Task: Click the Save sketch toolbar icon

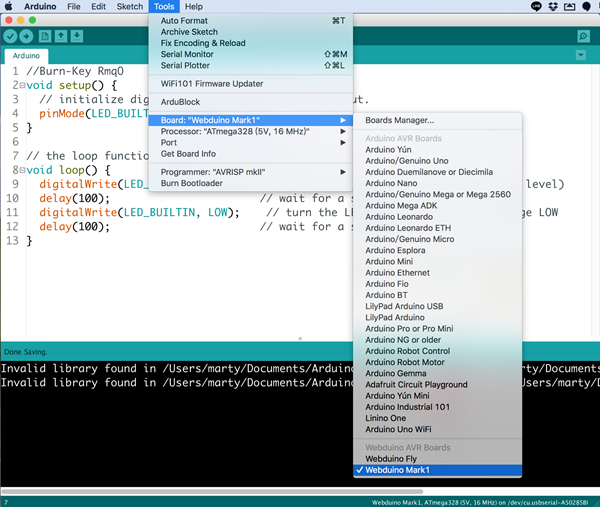Action: point(77,37)
